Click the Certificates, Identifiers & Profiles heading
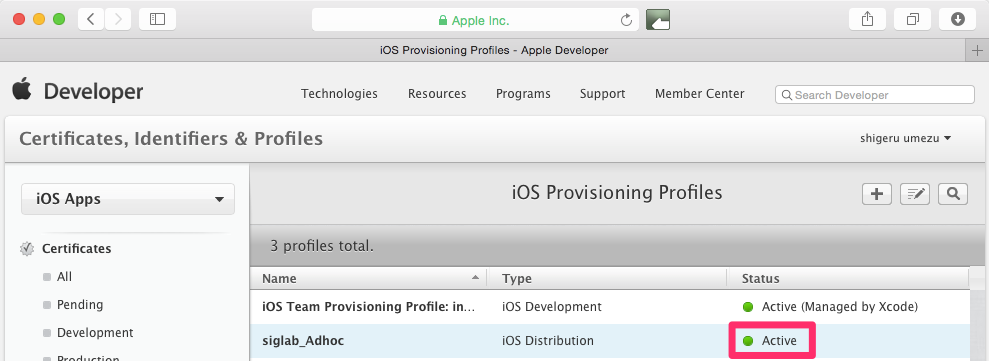The height and width of the screenshot is (361, 989). coord(171,138)
